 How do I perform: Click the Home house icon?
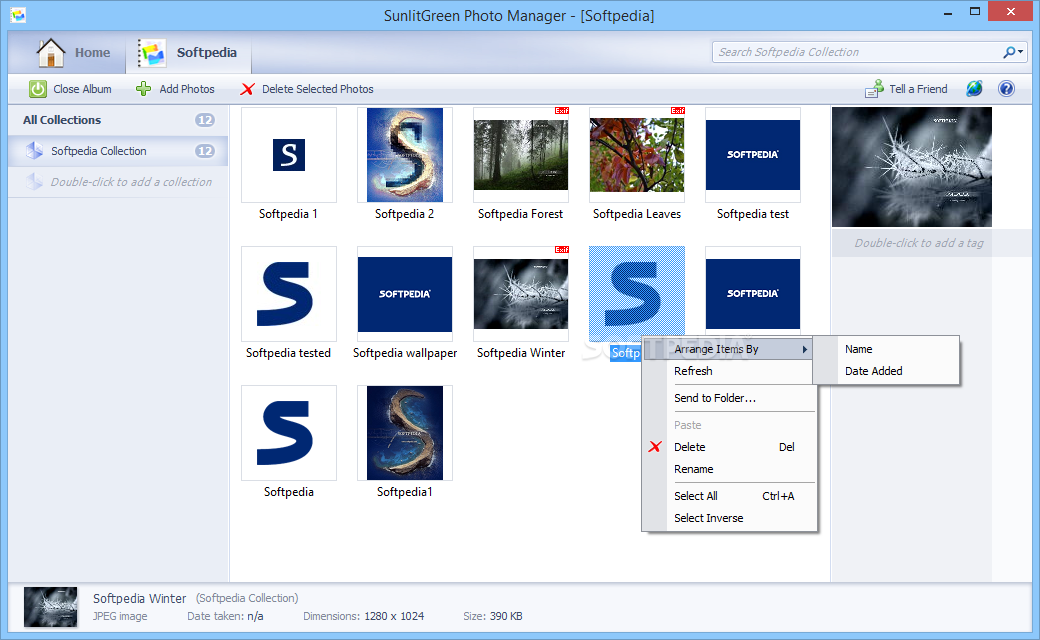tap(50, 52)
